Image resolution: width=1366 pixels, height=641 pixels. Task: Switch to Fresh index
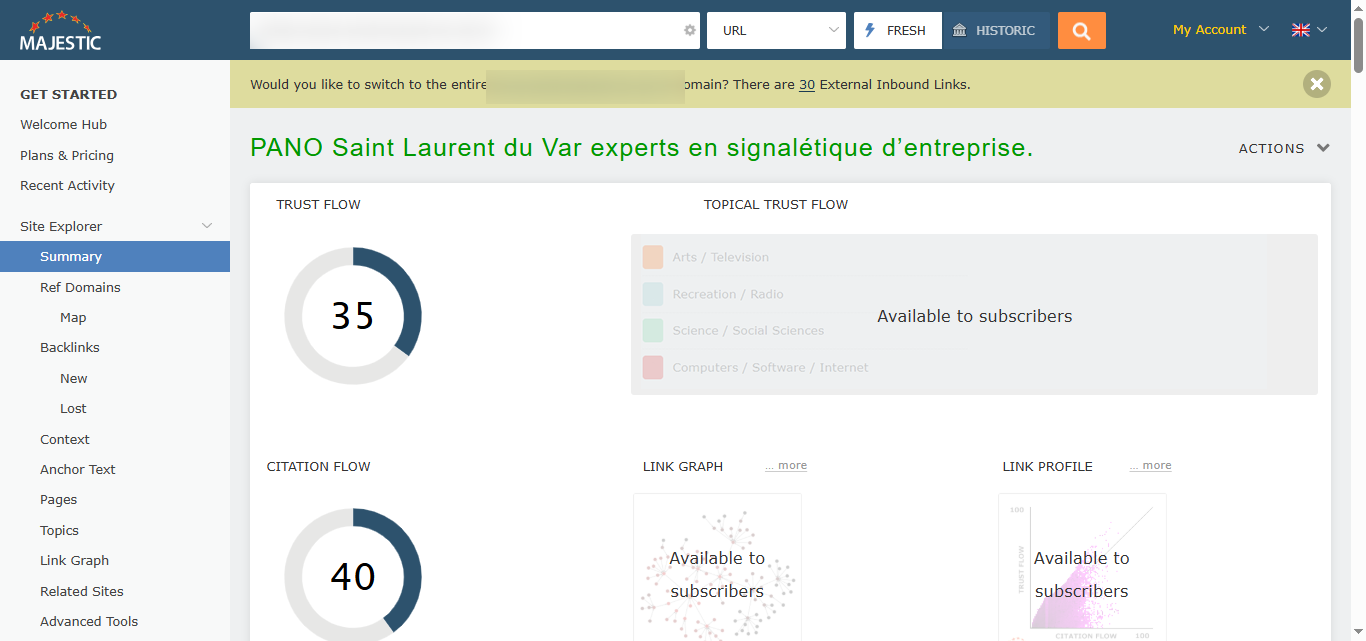(897, 31)
